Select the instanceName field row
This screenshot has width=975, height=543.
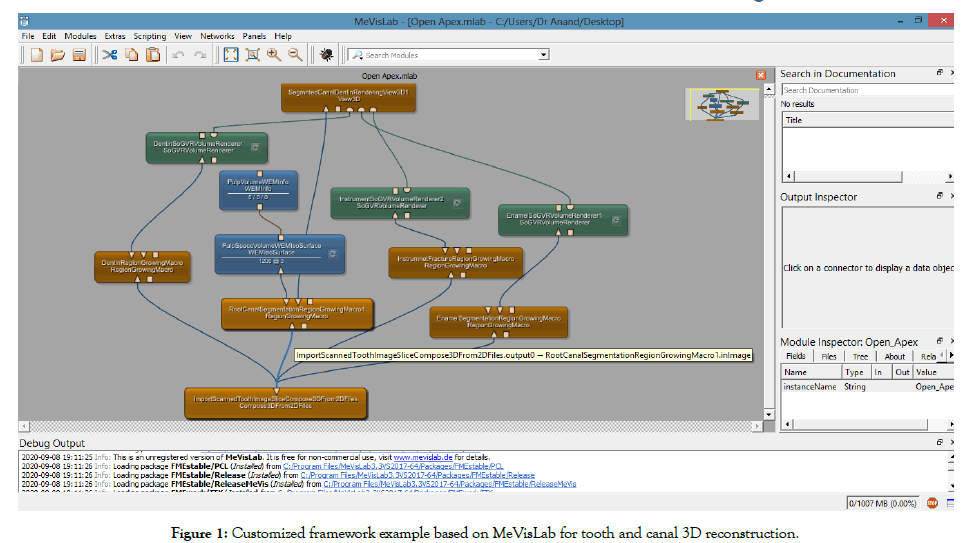867,387
